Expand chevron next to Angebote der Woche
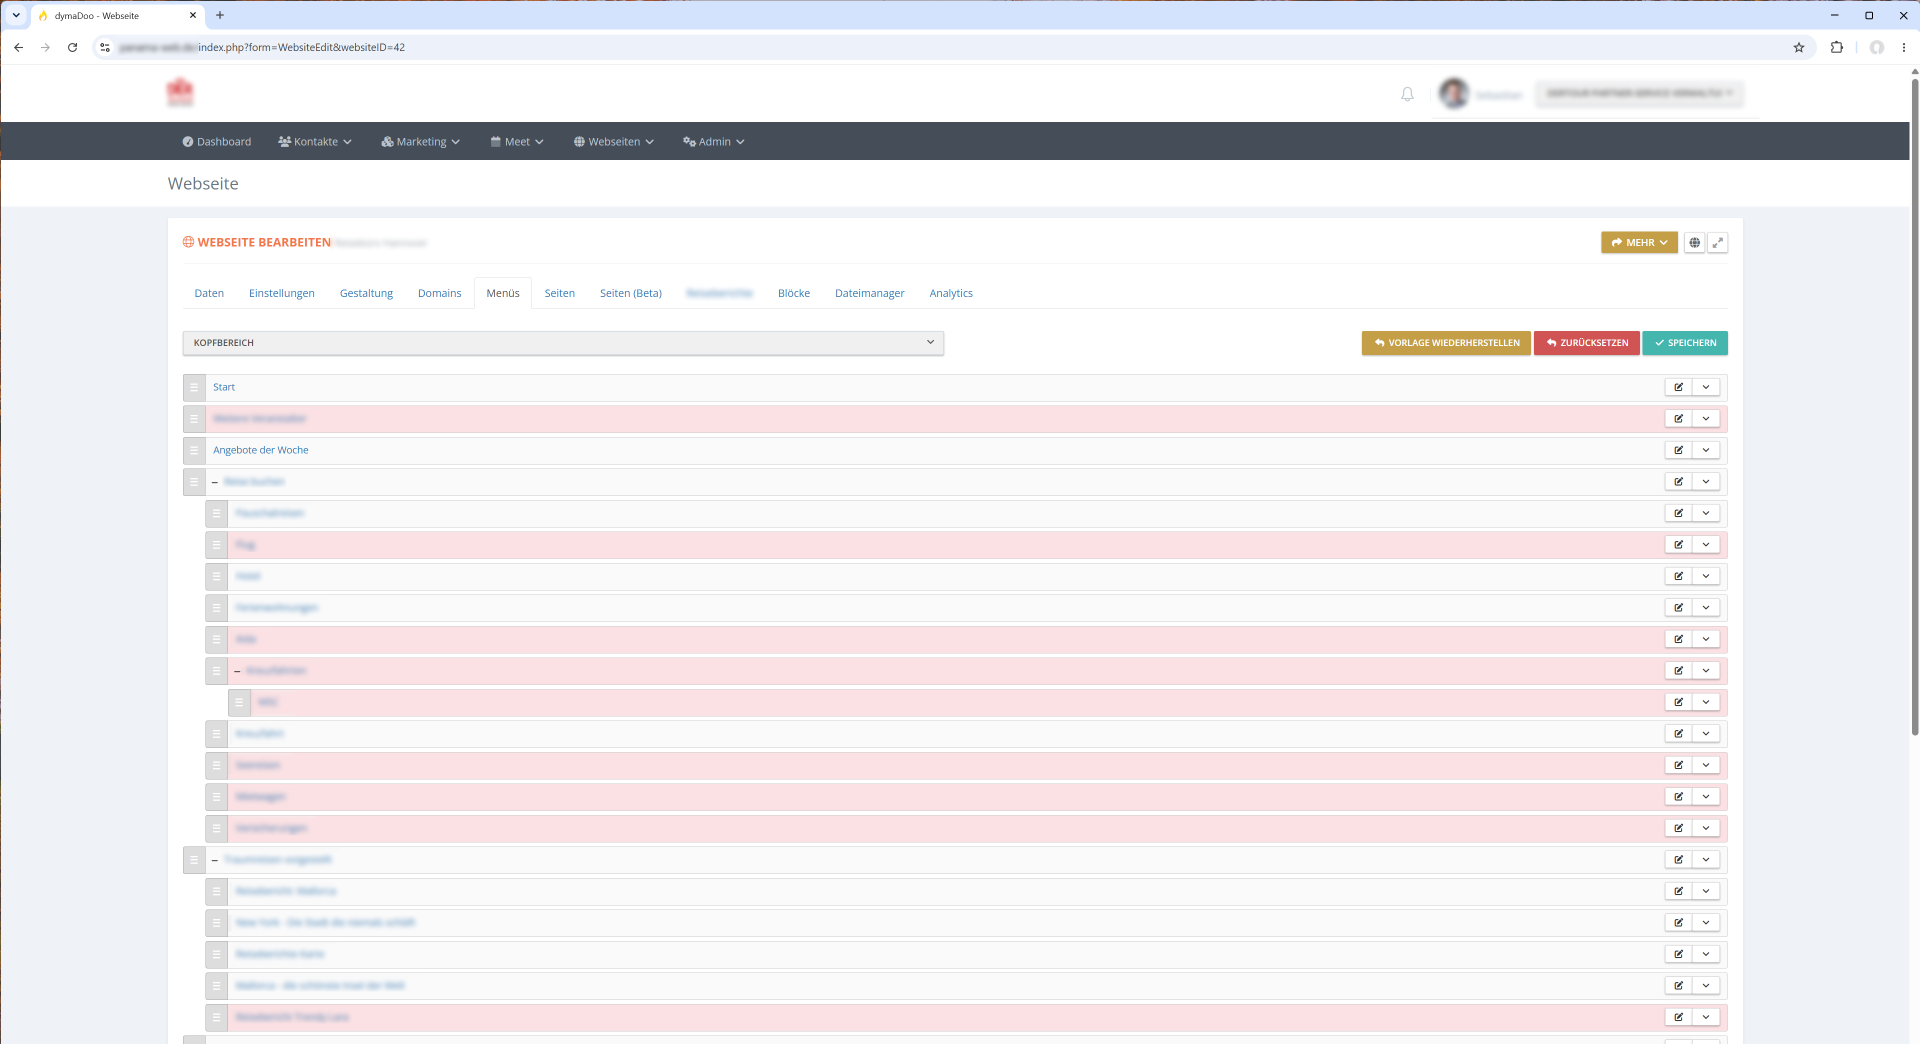This screenshot has width=1920, height=1044. [1706, 450]
